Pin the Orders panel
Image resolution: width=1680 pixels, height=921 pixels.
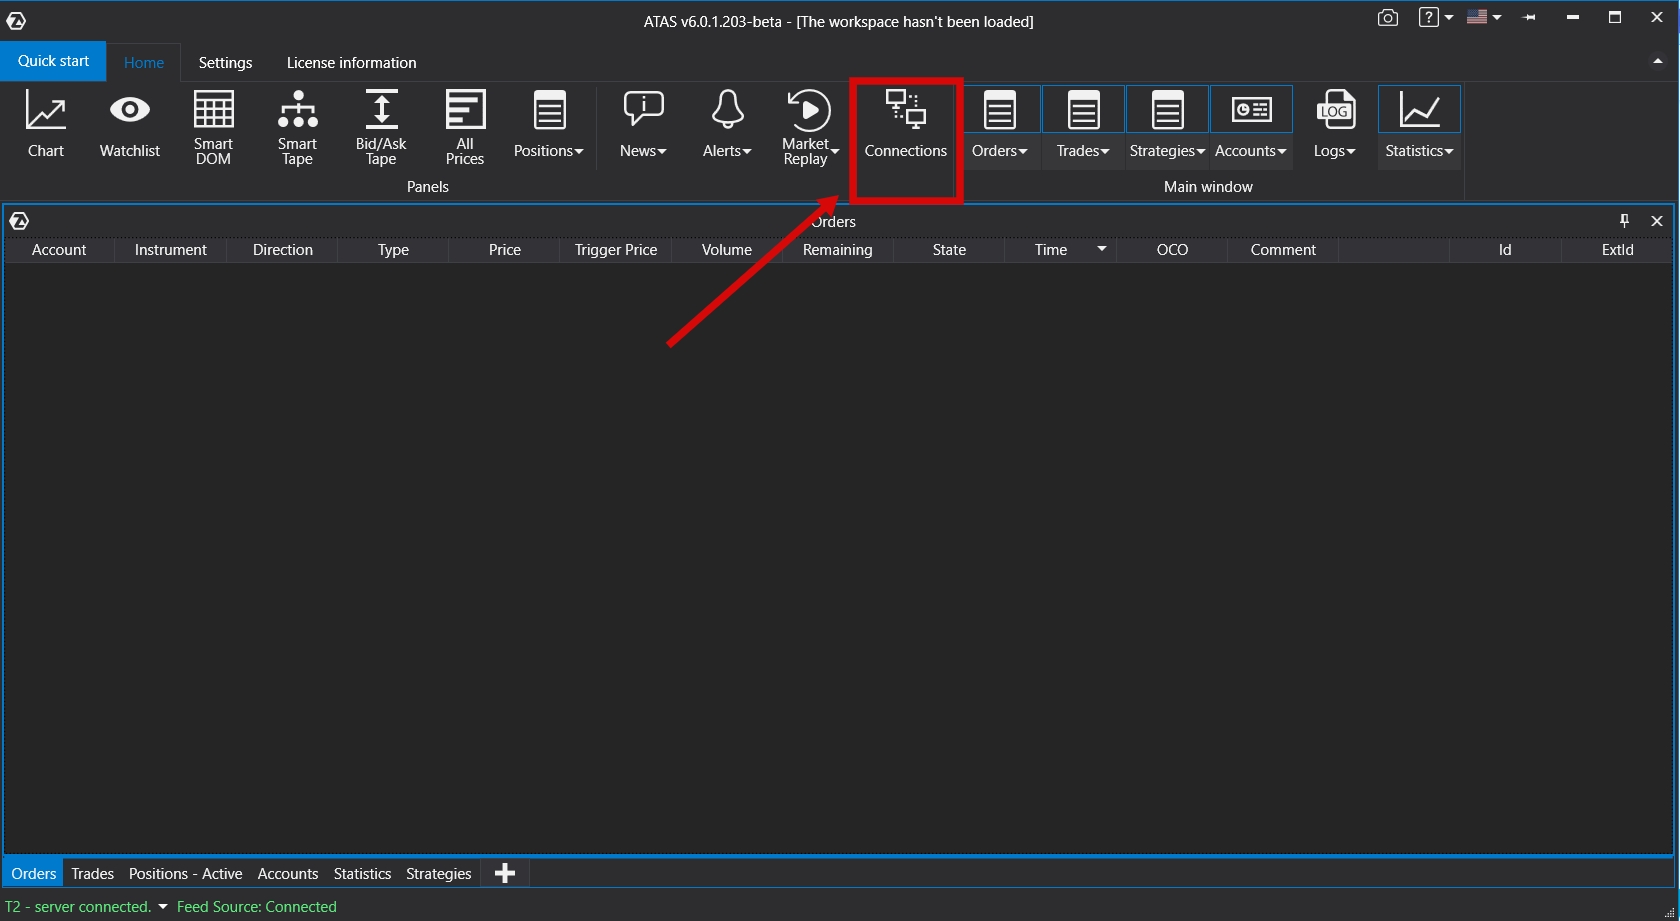[1624, 221]
